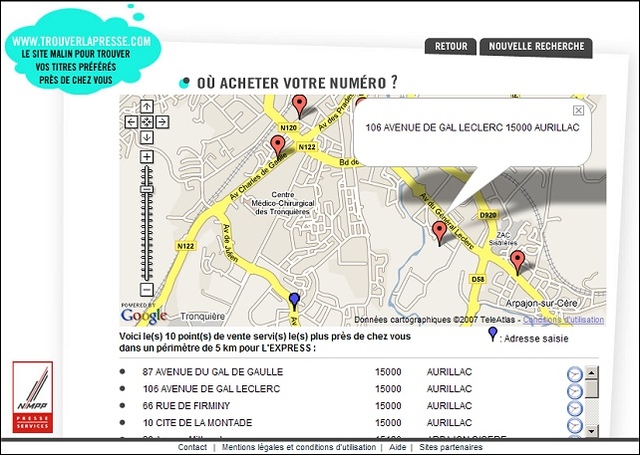640x455 pixels.
Task: Pan the map up with arrow
Action: click(147, 105)
